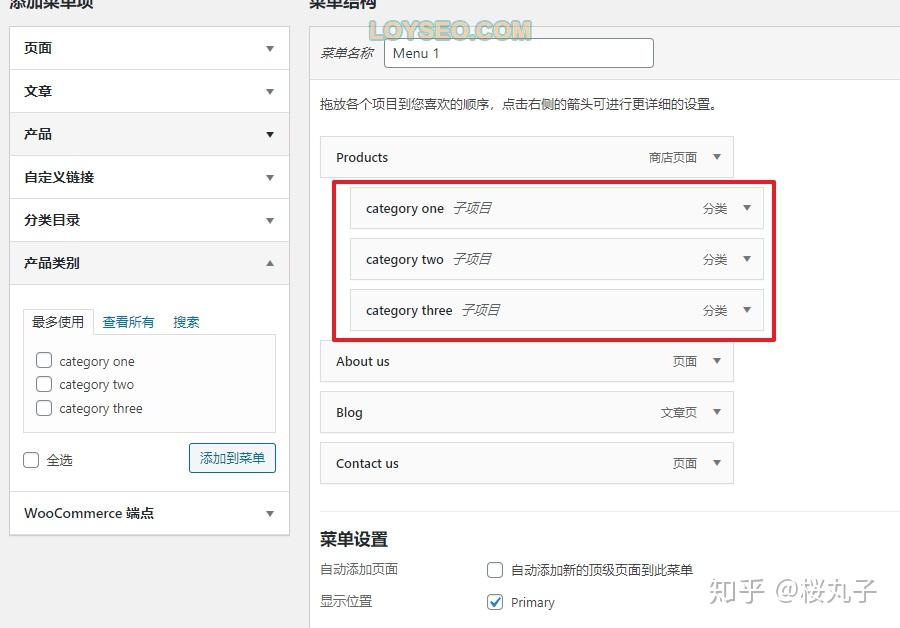Click the 自定义链接 section heading
This screenshot has width=900, height=628.
pyautogui.click(x=59, y=177)
